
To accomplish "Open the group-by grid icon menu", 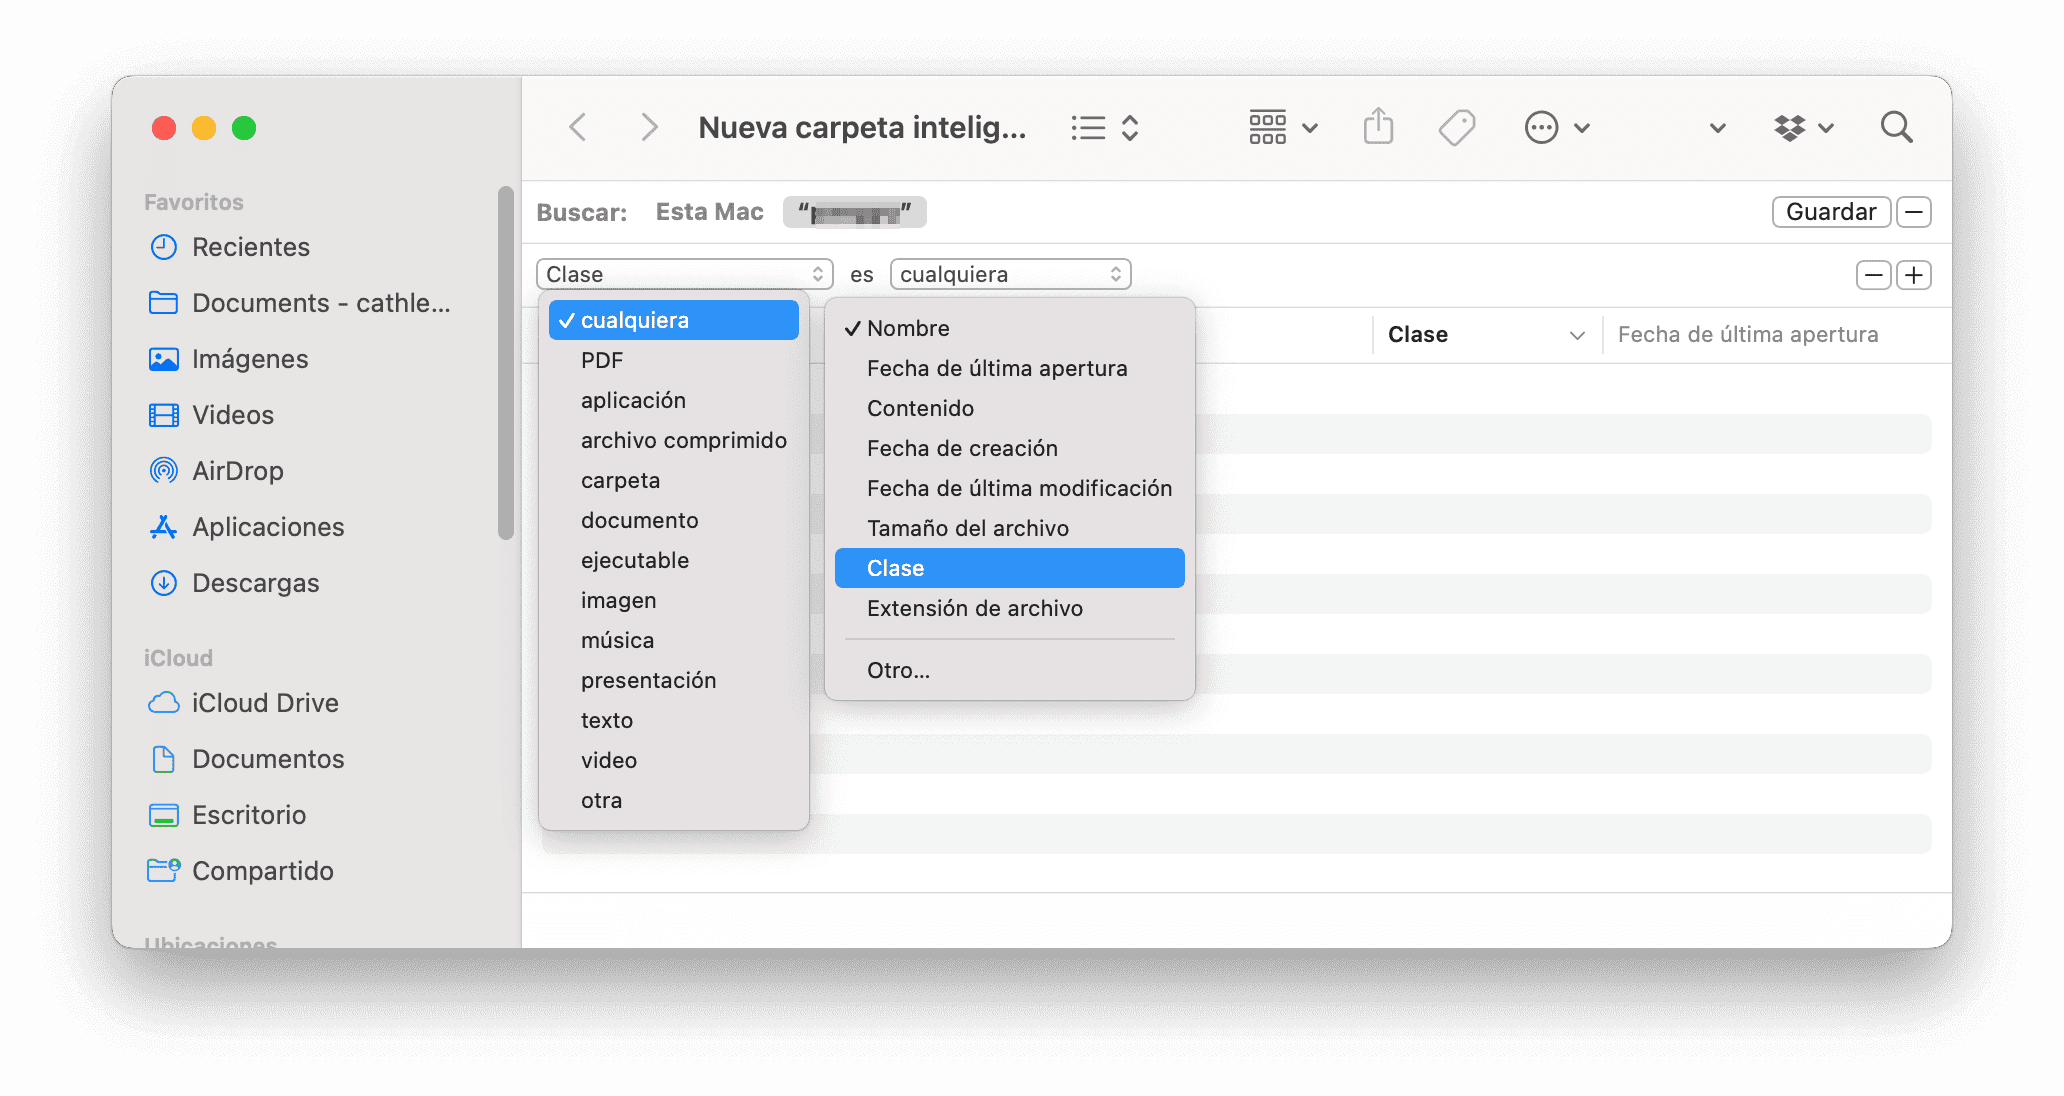I will pos(1267,128).
